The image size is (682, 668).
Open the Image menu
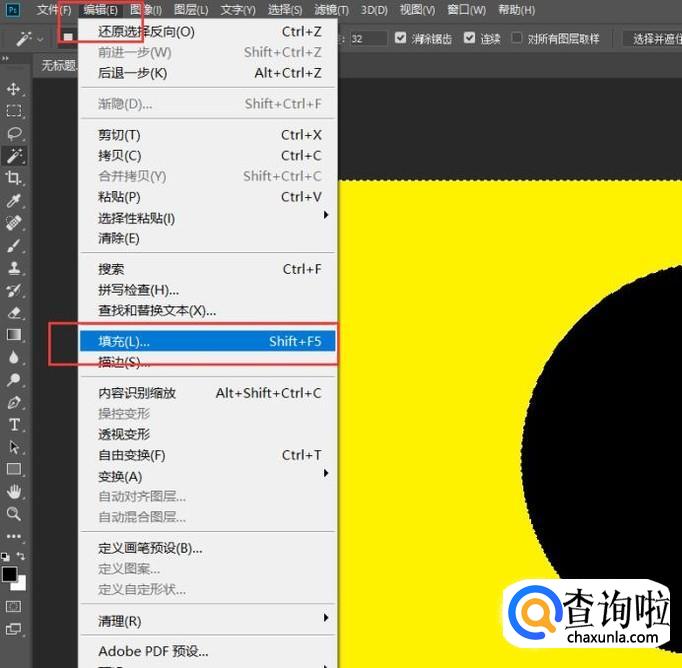tap(146, 10)
